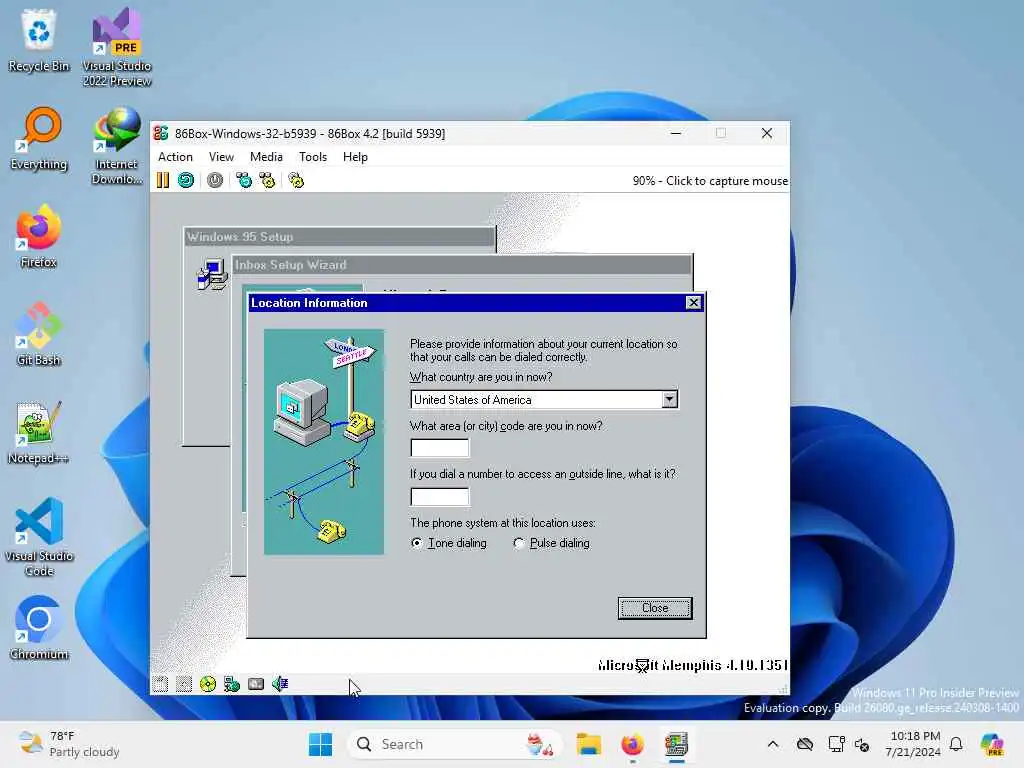Click '90% - Click to capture mouse' text
This screenshot has height=768, width=1024.
(710, 181)
